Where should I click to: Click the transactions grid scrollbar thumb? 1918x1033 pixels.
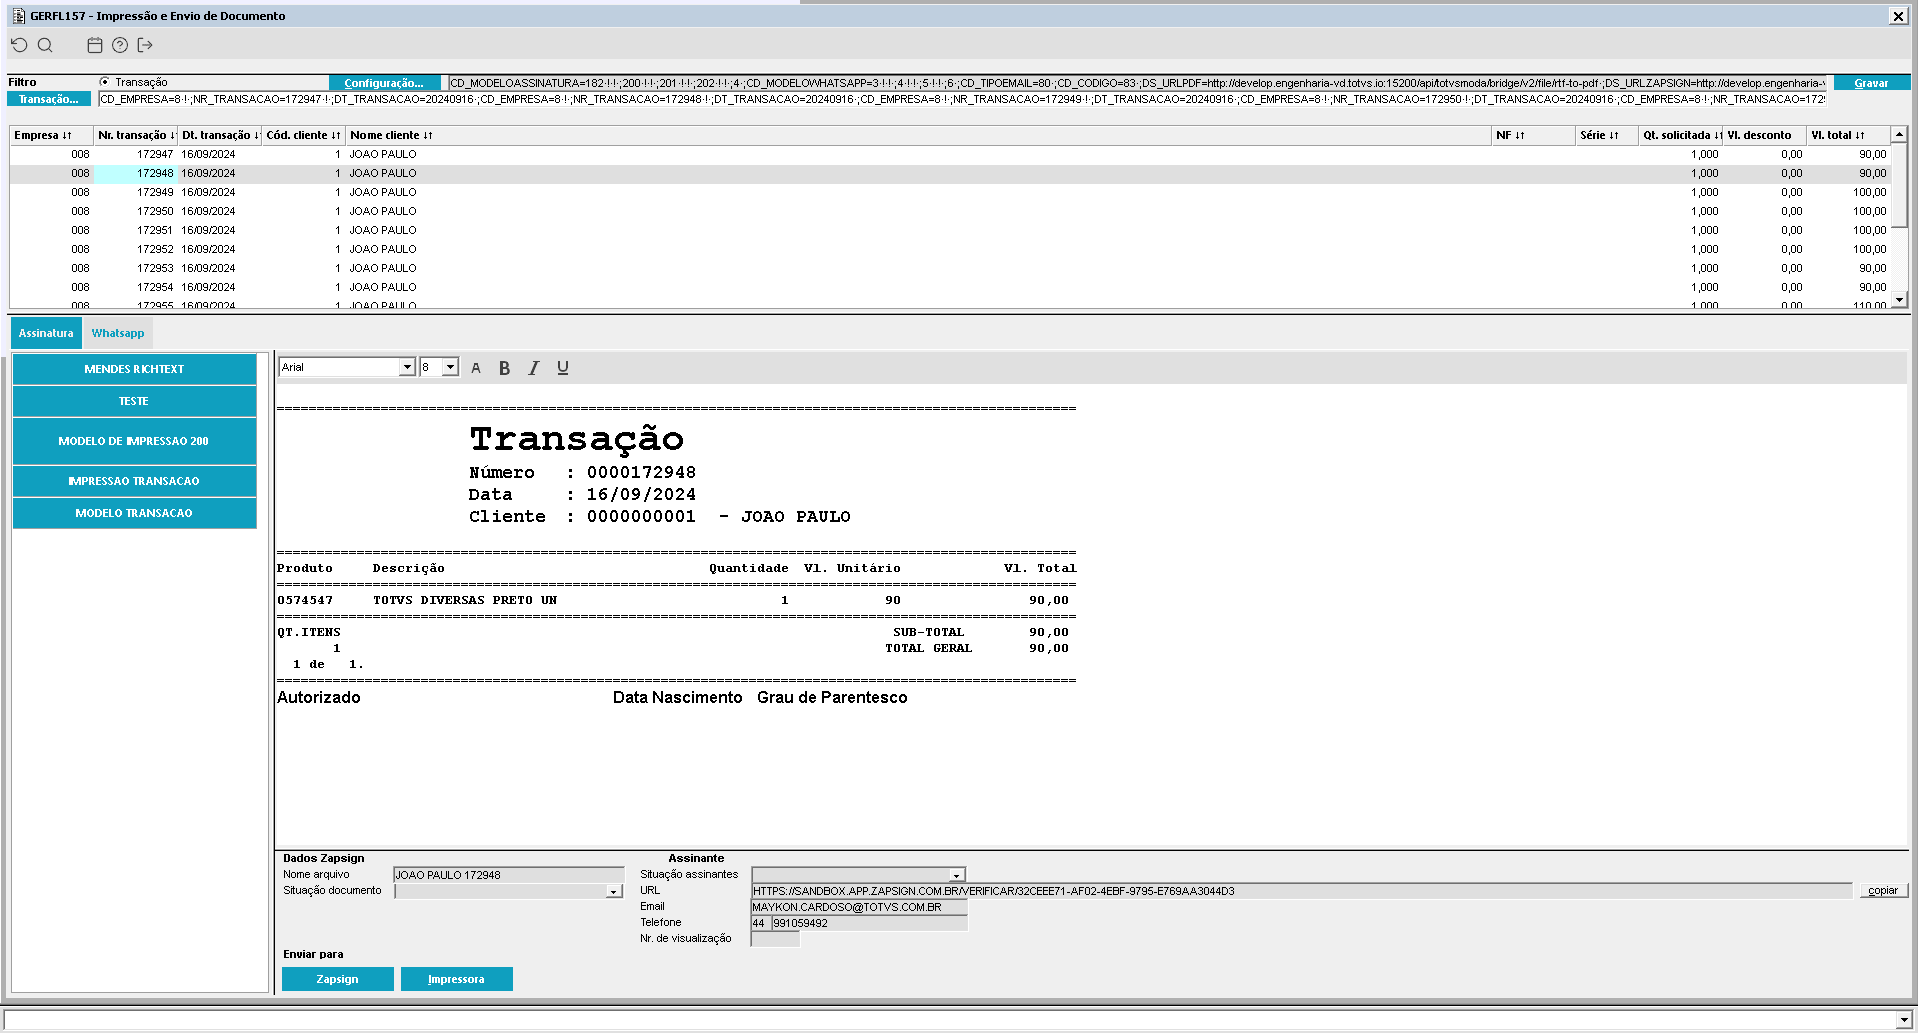point(1899,185)
